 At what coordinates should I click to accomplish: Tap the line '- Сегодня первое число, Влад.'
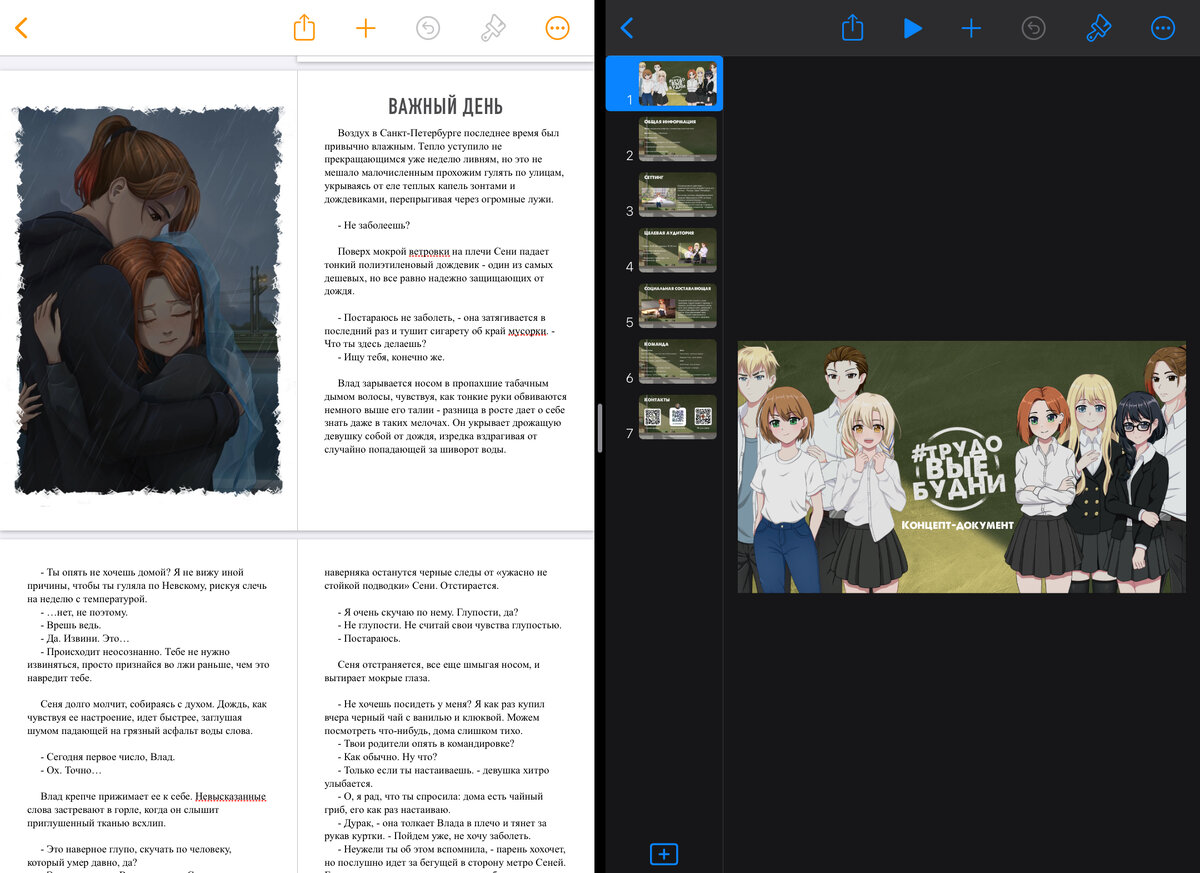tap(110, 757)
